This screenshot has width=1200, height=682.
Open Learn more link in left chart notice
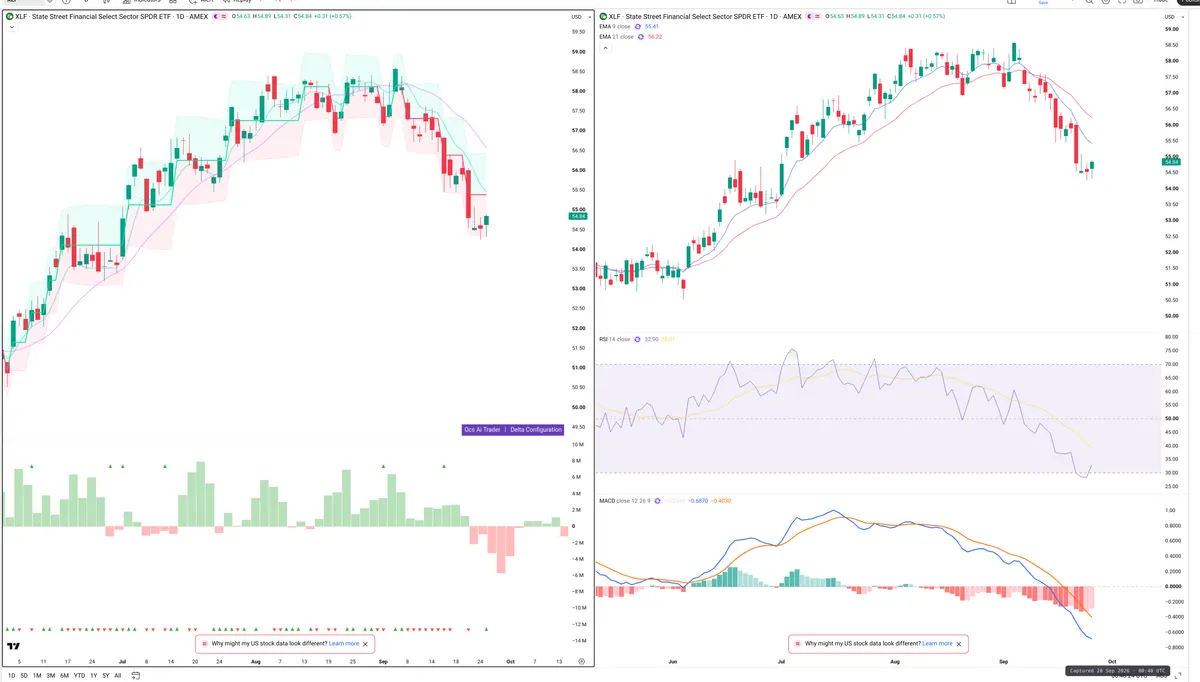[x=344, y=644]
